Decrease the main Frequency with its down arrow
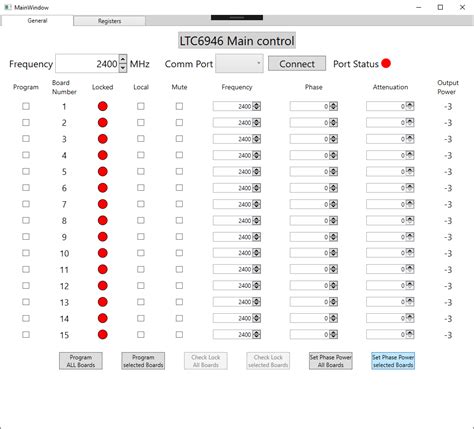Image resolution: width=474 pixels, height=429 pixels. [x=123, y=68]
